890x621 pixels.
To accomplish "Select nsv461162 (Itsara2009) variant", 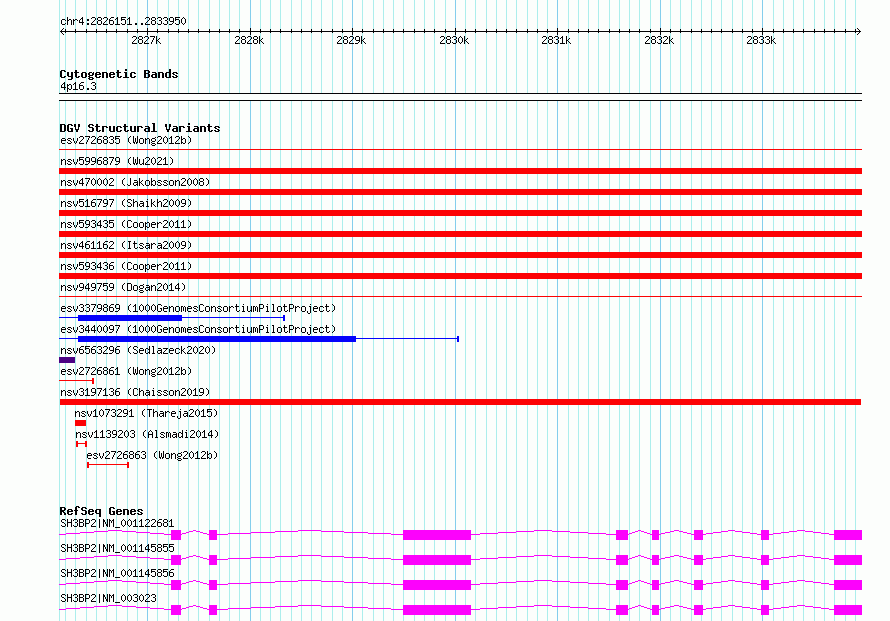I will click(x=126, y=245).
